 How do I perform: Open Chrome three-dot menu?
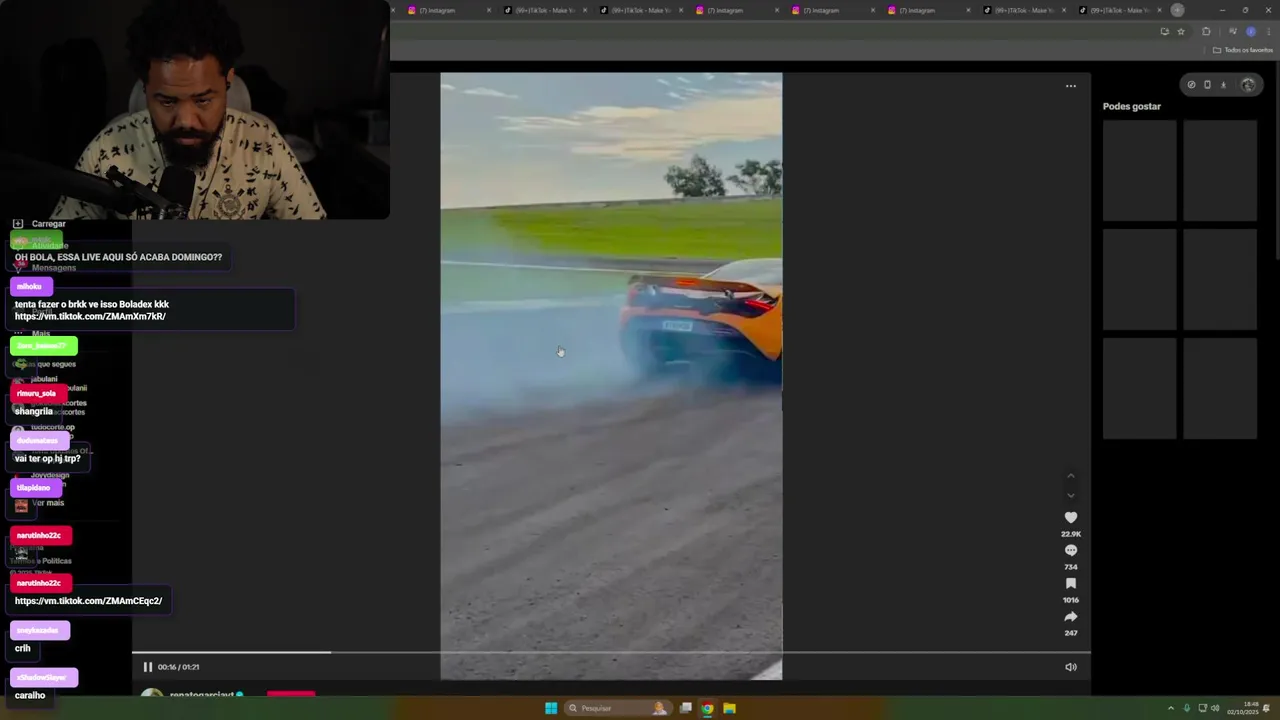click(x=1268, y=32)
